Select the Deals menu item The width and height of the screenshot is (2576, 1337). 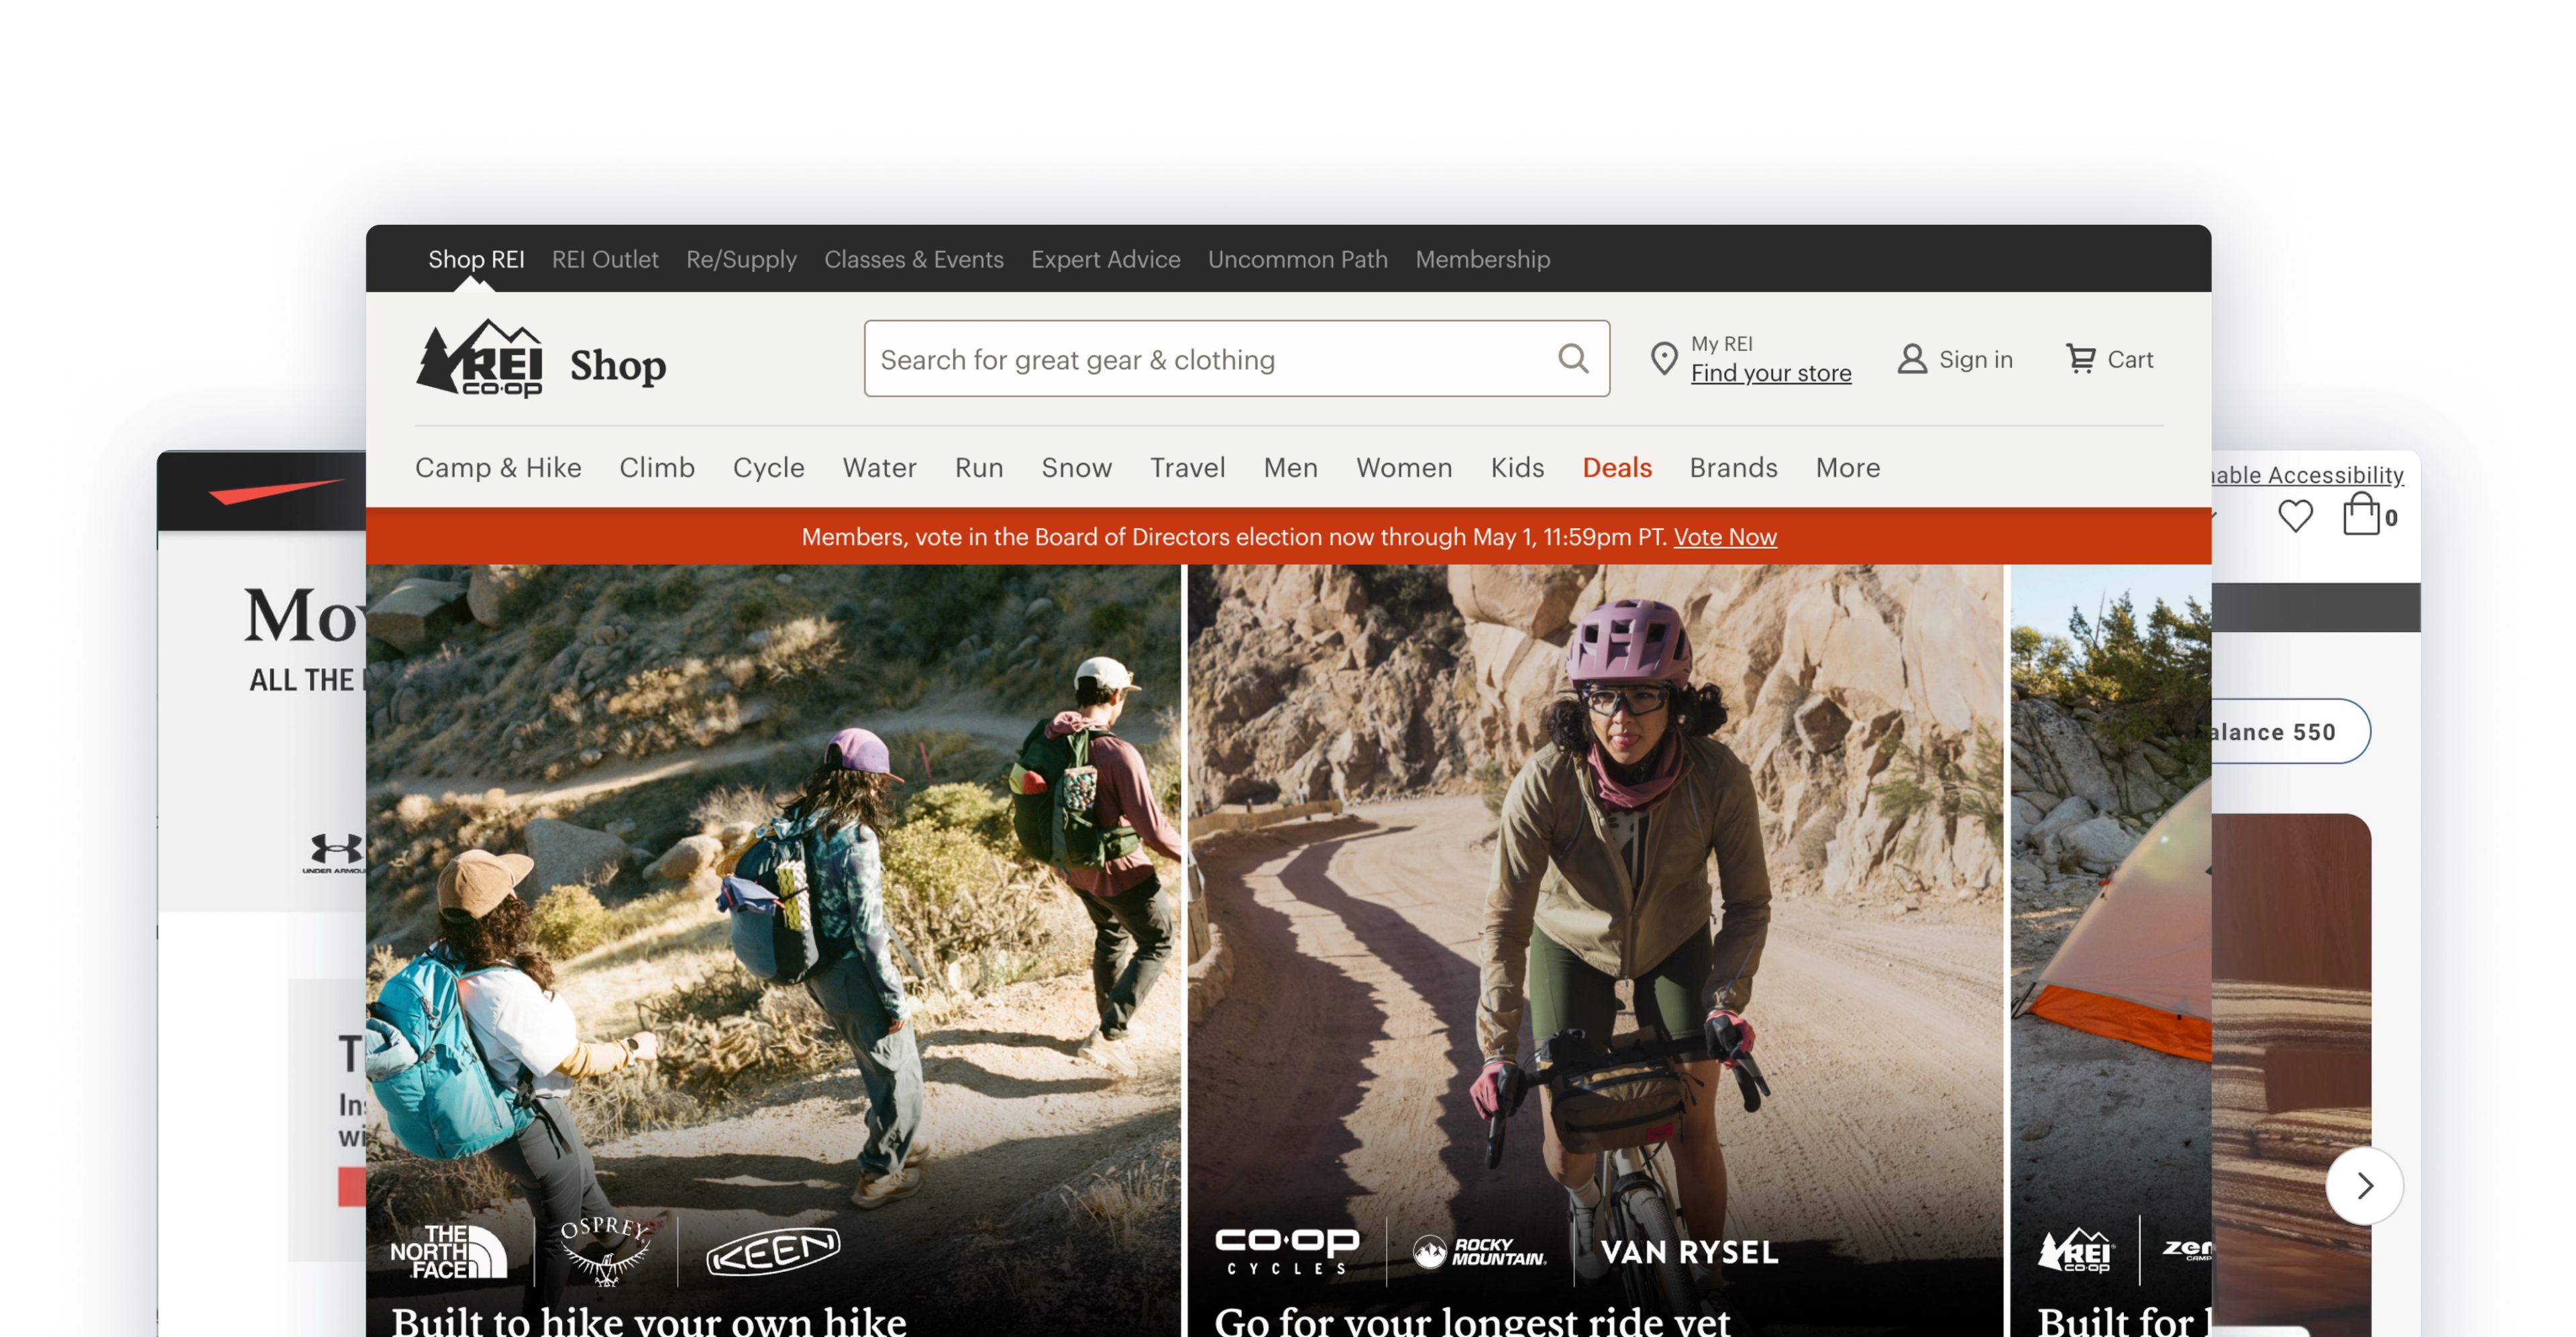[1616, 467]
